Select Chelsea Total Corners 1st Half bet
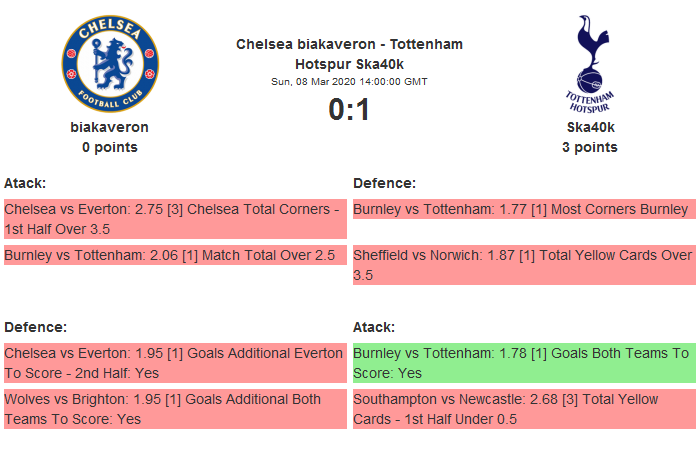 coord(174,219)
